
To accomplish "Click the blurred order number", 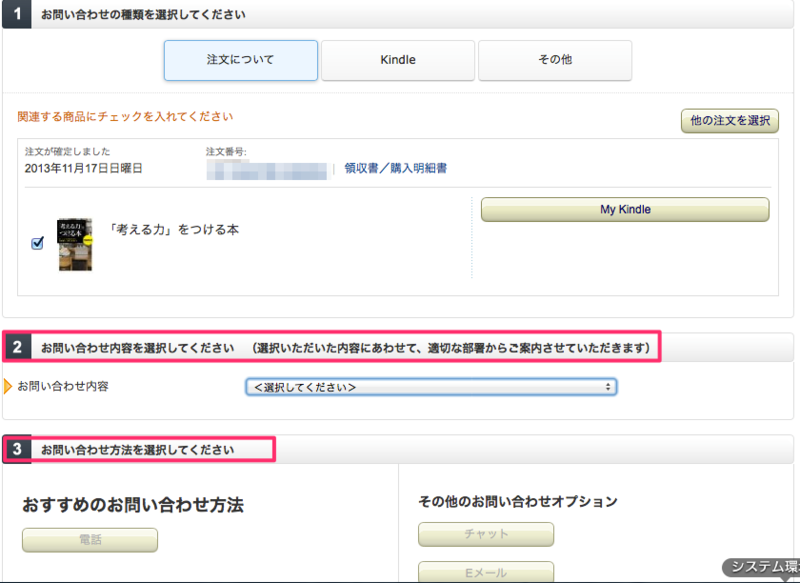I will (267, 170).
